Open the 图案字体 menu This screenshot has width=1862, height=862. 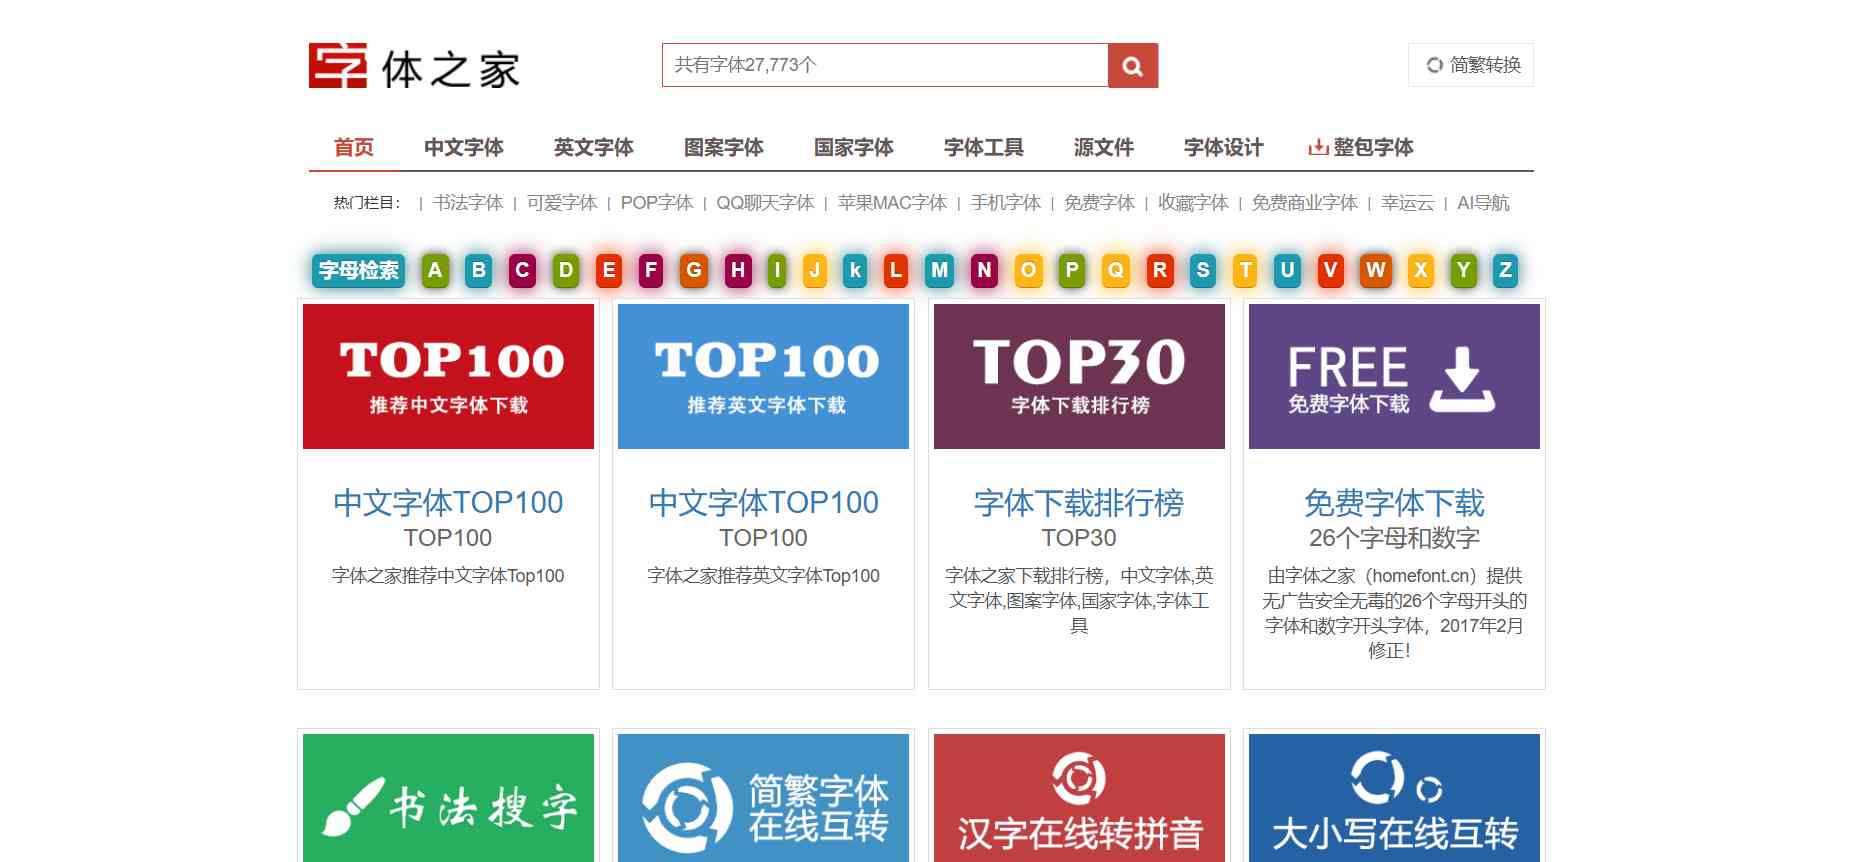tap(724, 148)
